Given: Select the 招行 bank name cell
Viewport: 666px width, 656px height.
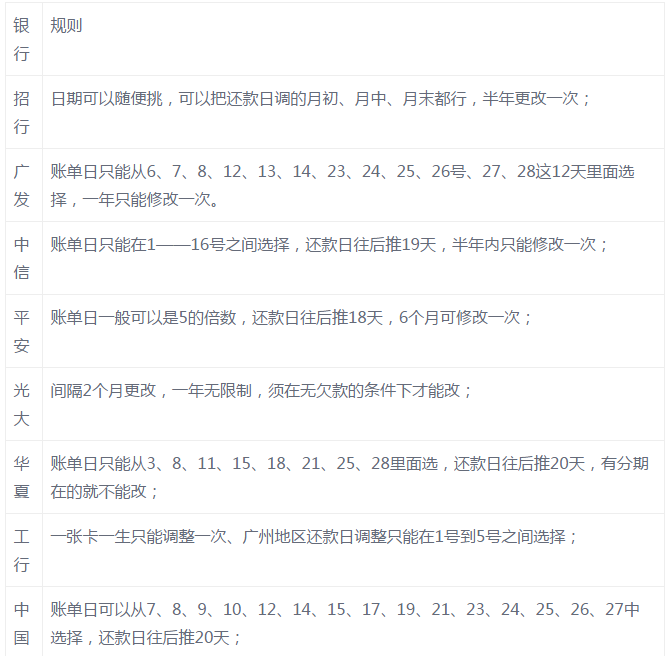Looking at the screenshot, I should pyautogui.click(x=24, y=112).
